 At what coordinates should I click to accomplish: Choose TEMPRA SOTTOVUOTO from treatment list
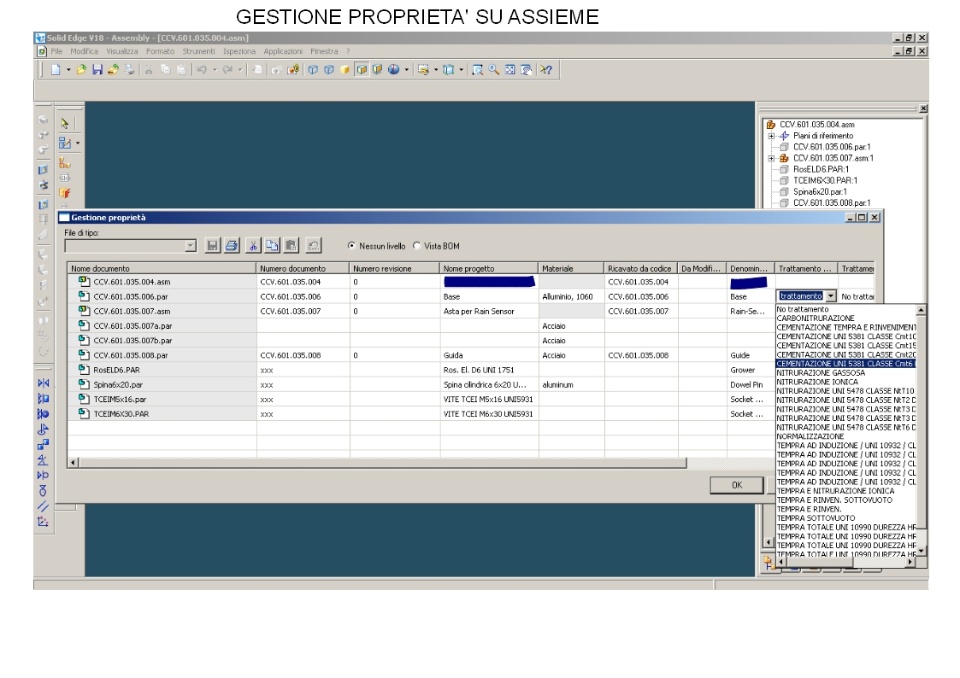816,518
